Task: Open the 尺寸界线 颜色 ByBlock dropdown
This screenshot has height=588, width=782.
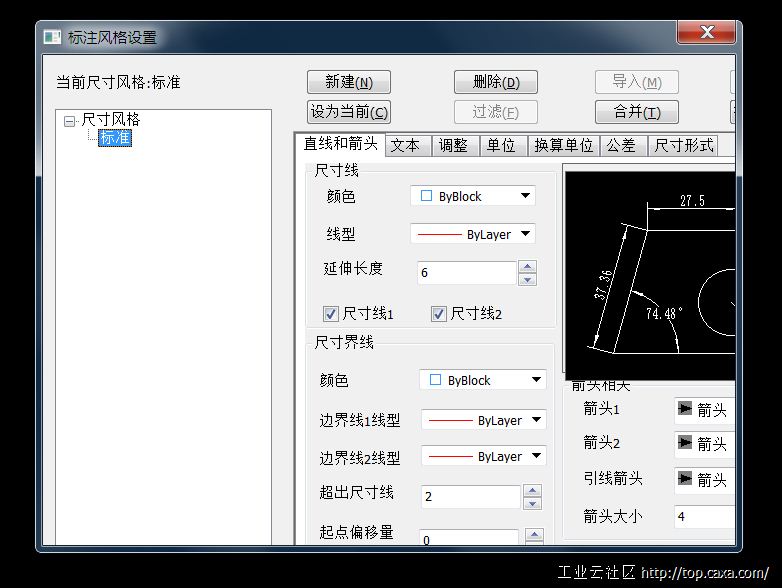Action: click(x=483, y=380)
